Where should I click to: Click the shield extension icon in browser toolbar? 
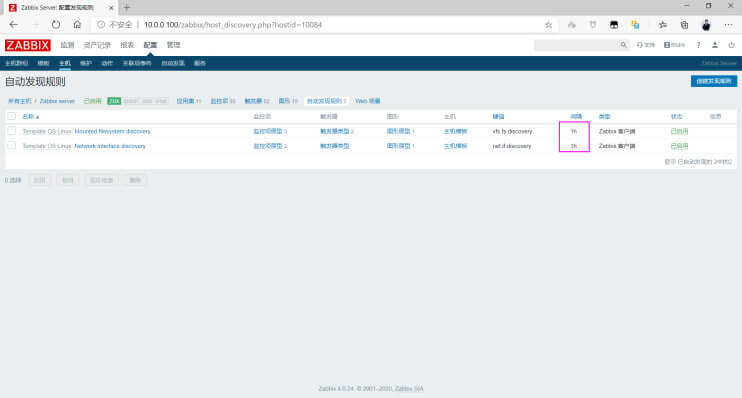(592, 25)
